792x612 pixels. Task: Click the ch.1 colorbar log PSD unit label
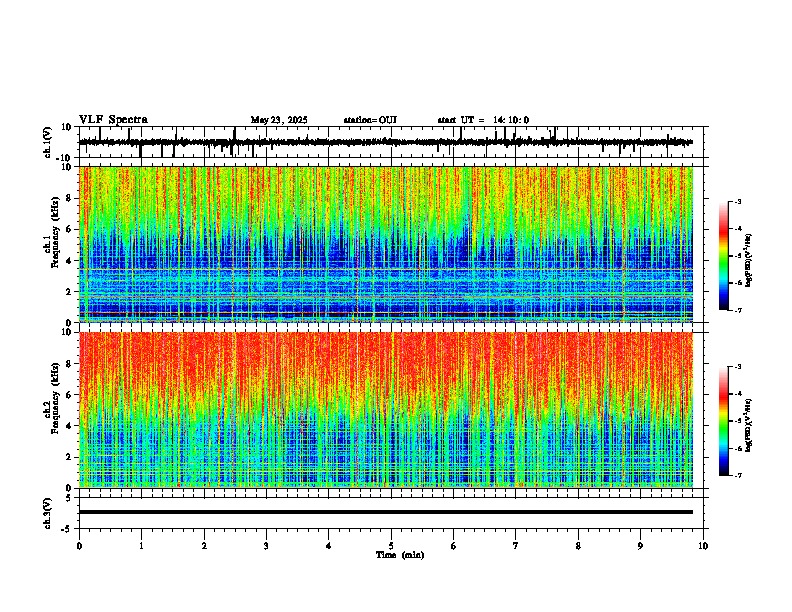pyautogui.click(x=749, y=261)
